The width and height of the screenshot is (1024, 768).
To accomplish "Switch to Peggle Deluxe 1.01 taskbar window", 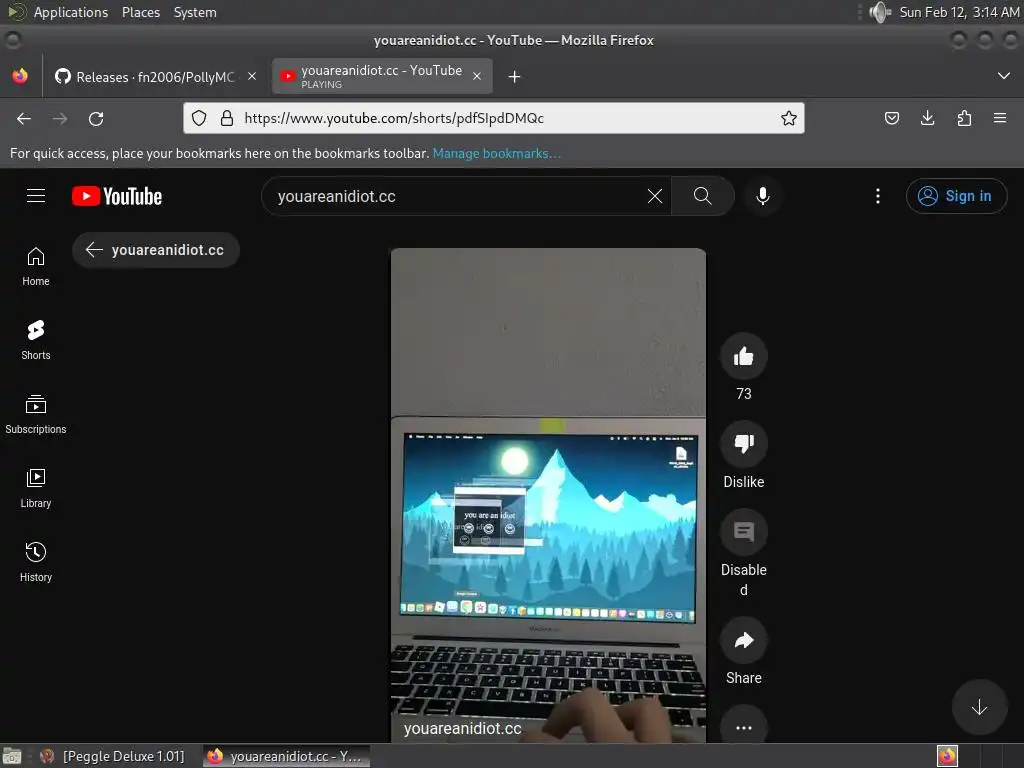I will [112, 756].
